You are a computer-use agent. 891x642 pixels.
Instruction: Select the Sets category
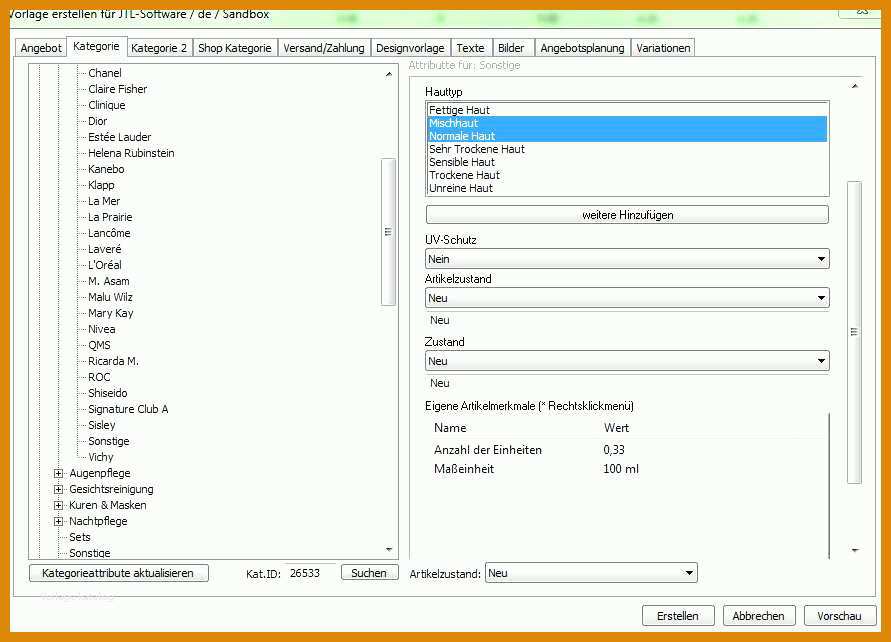click(x=80, y=537)
